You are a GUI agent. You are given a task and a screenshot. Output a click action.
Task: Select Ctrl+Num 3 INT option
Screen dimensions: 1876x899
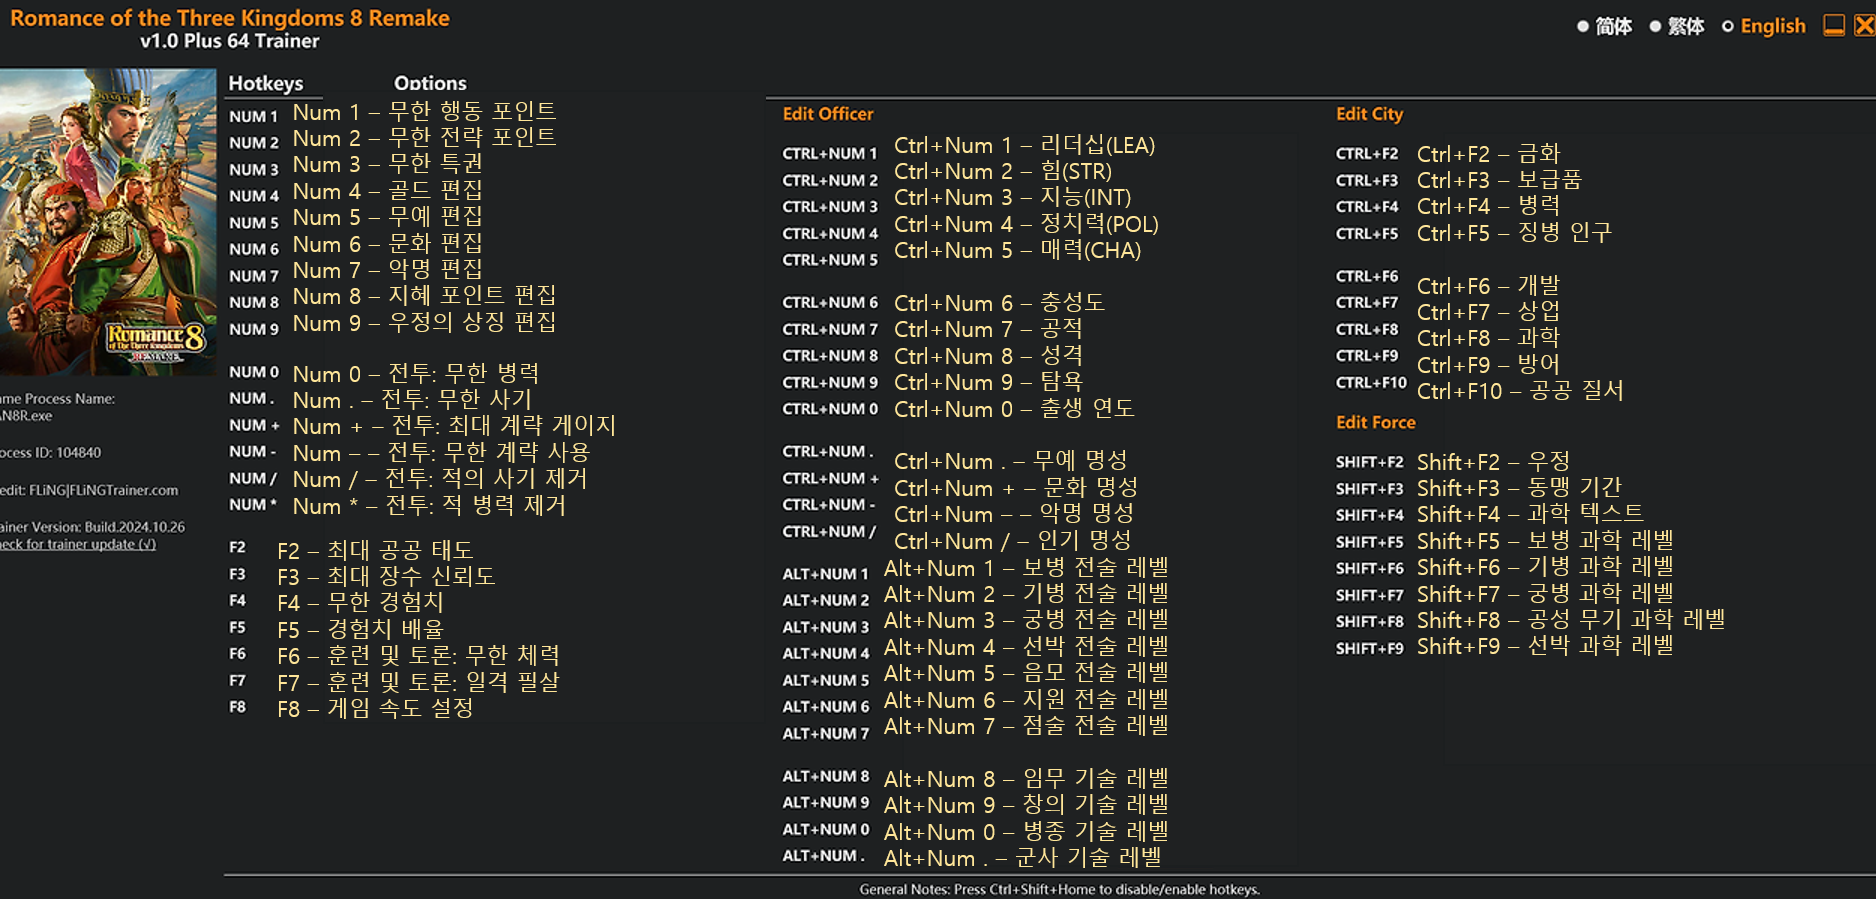[1013, 198]
